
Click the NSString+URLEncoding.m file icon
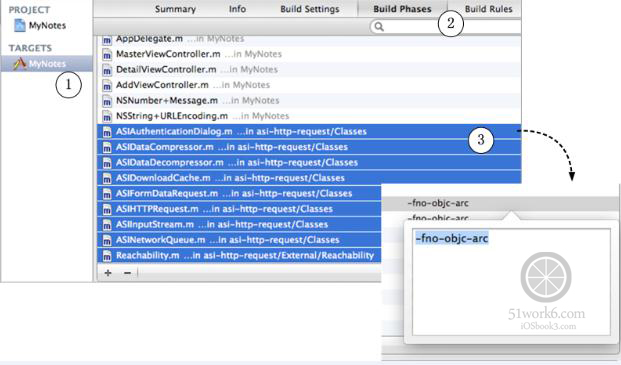(107, 116)
